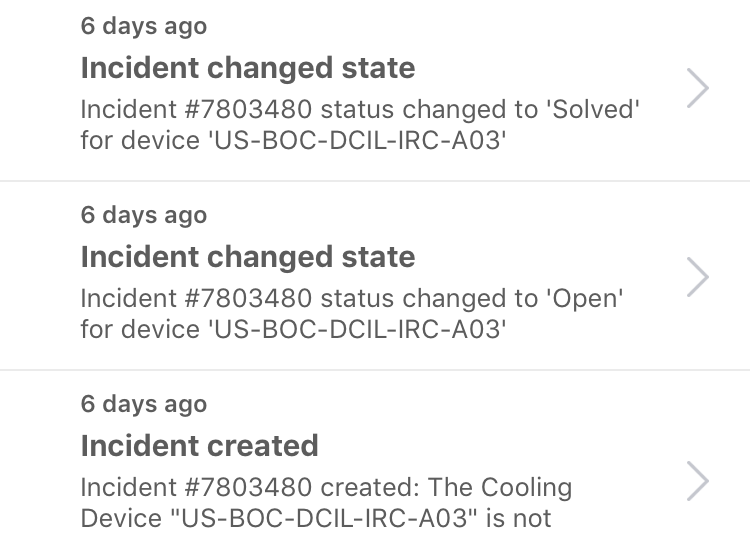Select 'Incident #7803480 created' text
This screenshot has height=537, width=750.
click(x=249, y=488)
